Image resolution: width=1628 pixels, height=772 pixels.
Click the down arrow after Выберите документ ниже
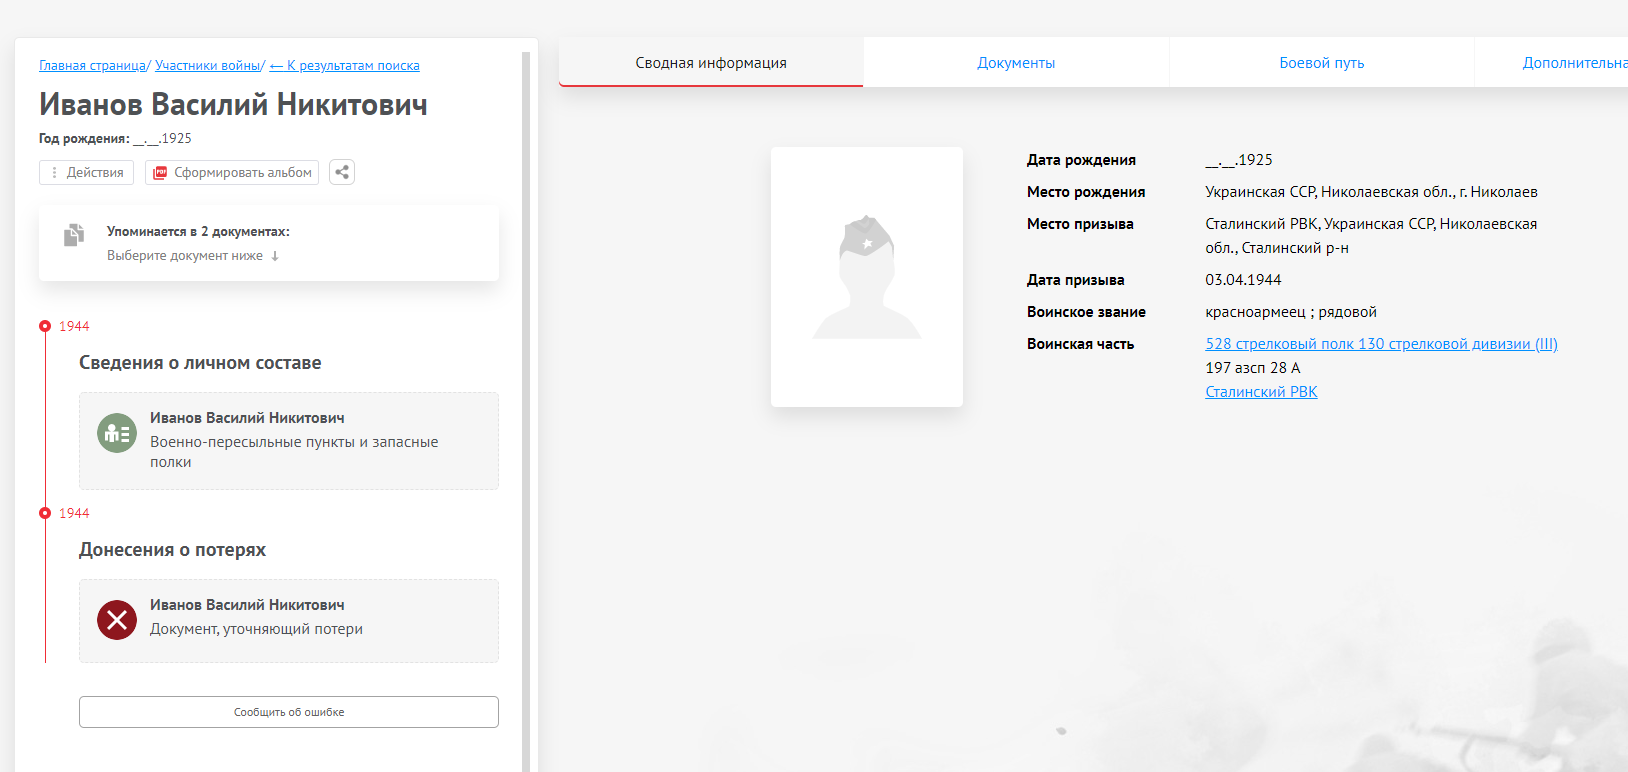click(275, 256)
